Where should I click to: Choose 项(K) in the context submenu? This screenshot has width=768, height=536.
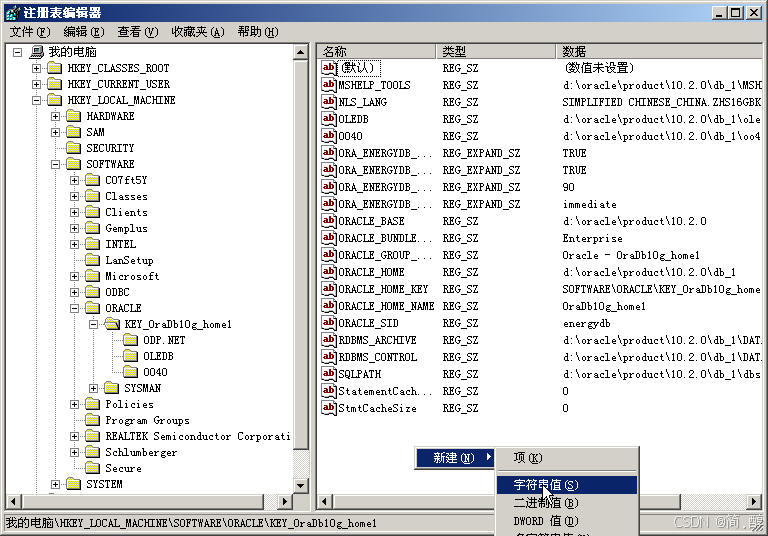[567, 458]
